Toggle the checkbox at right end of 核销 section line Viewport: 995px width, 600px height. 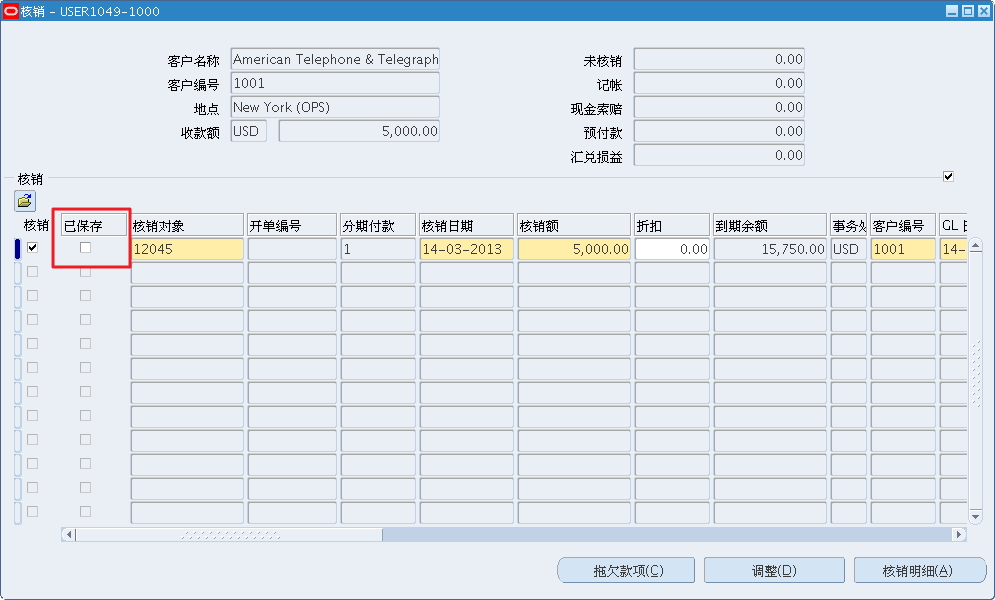948,176
